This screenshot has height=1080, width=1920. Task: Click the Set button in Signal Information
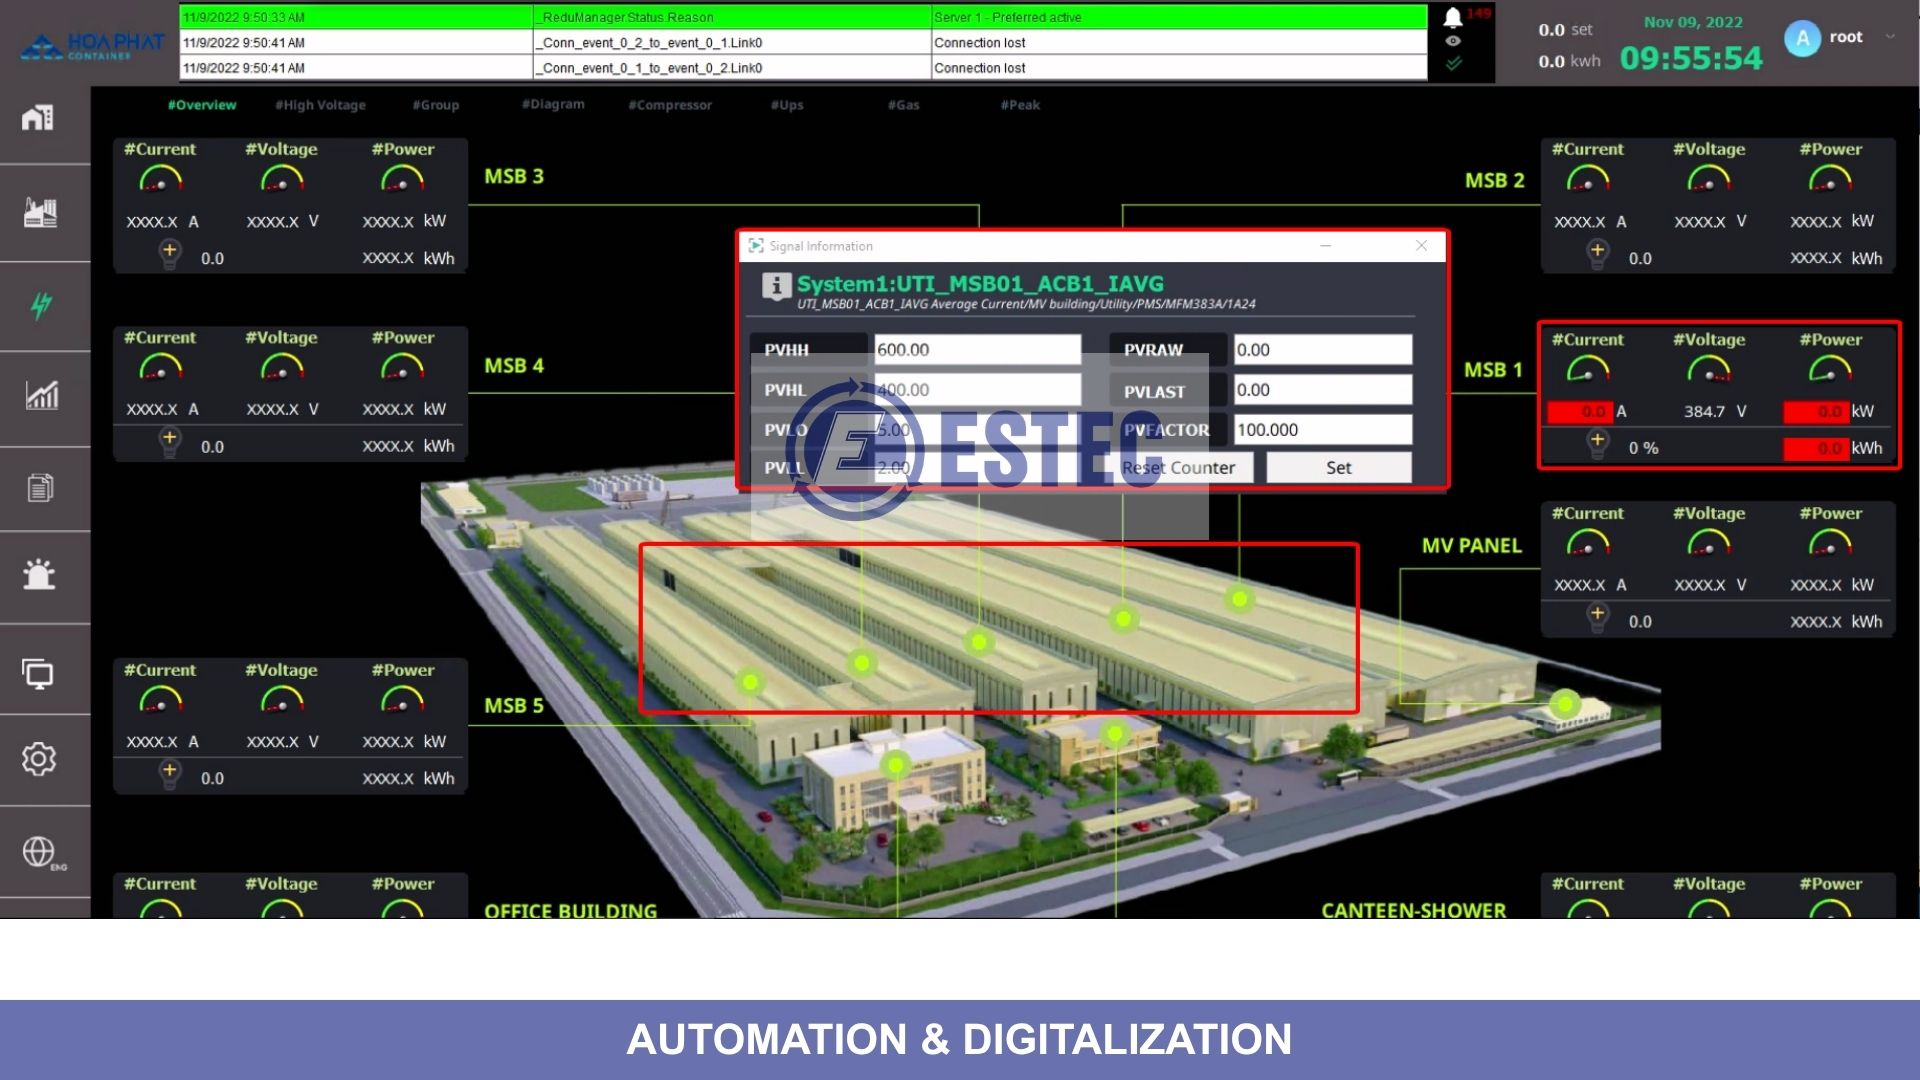pos(1339,467)
